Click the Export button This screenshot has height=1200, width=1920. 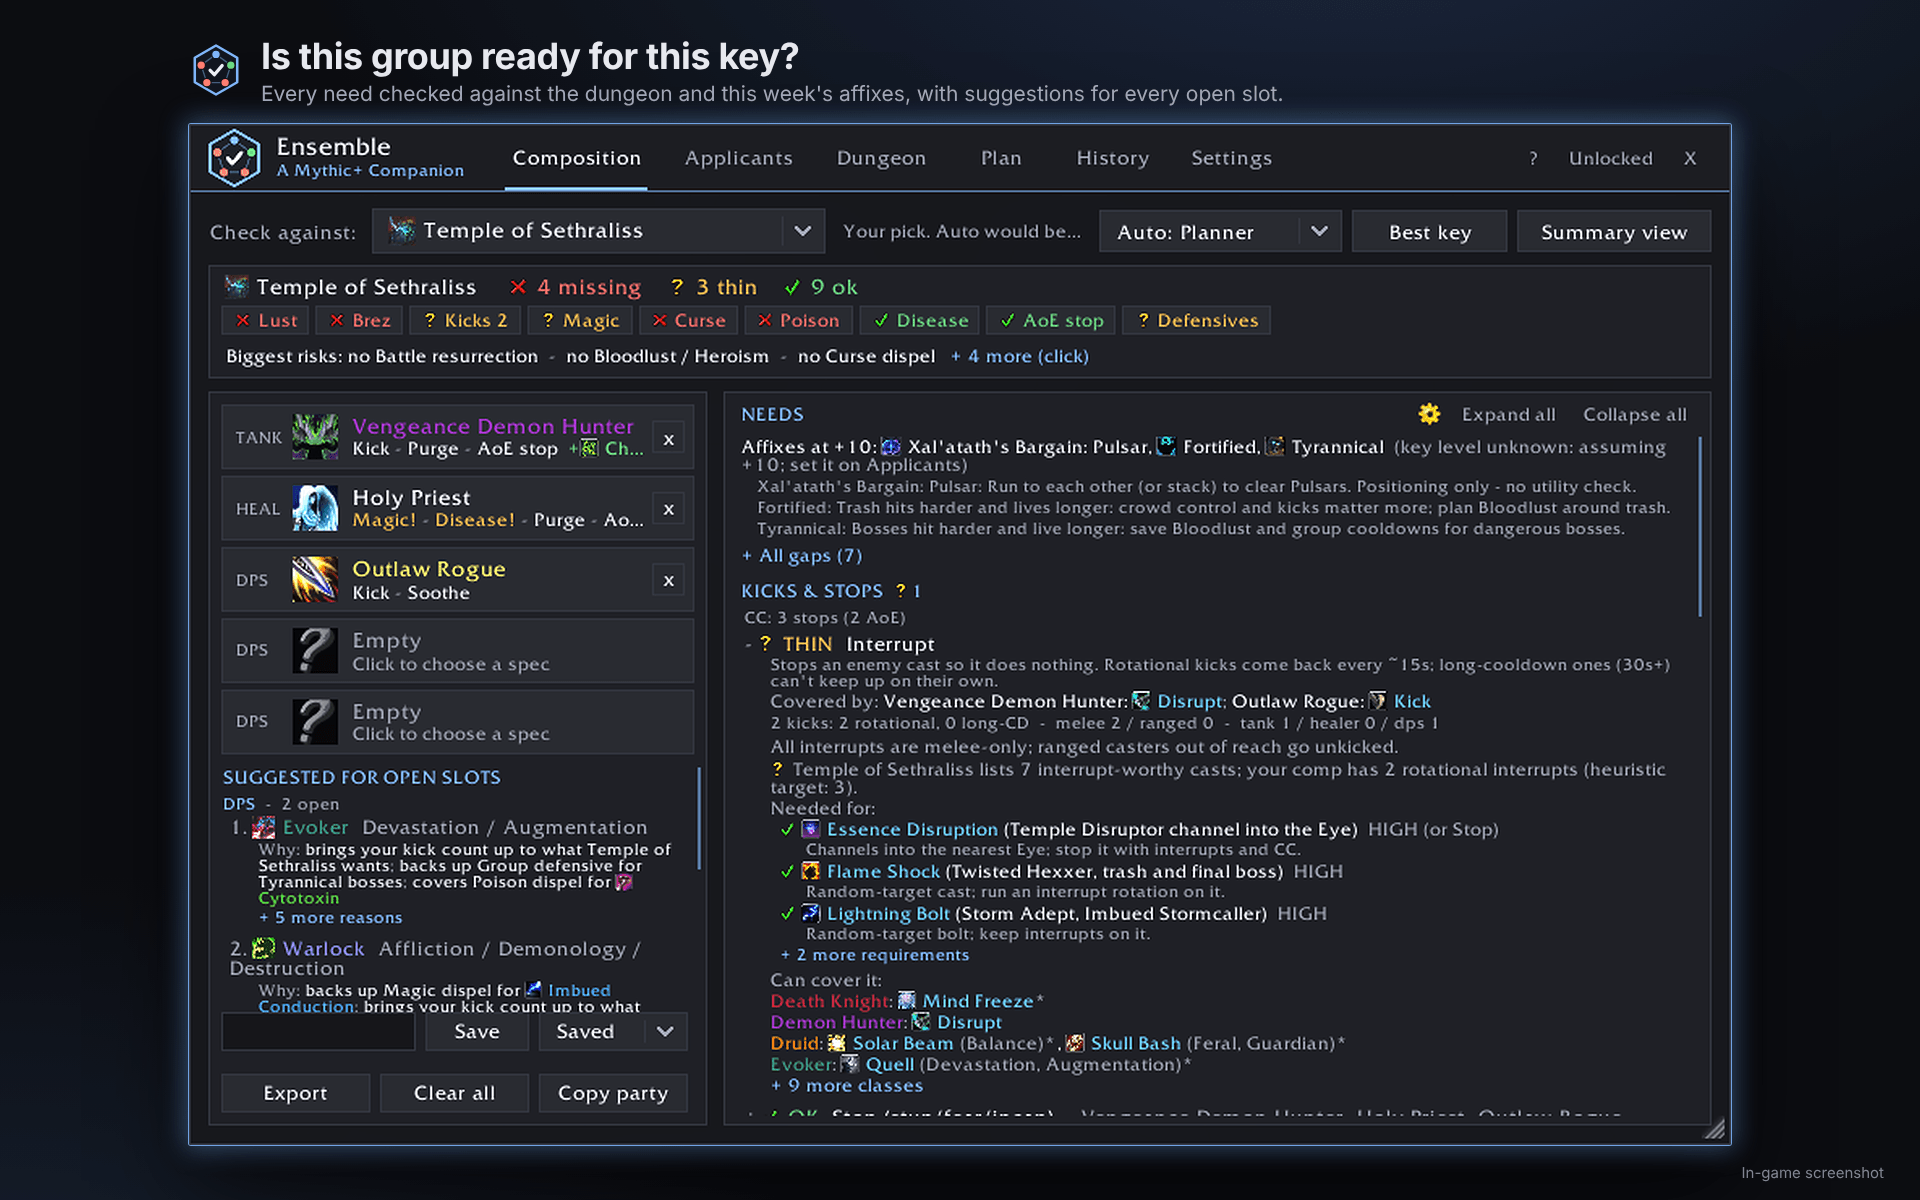click(295, 1093)
